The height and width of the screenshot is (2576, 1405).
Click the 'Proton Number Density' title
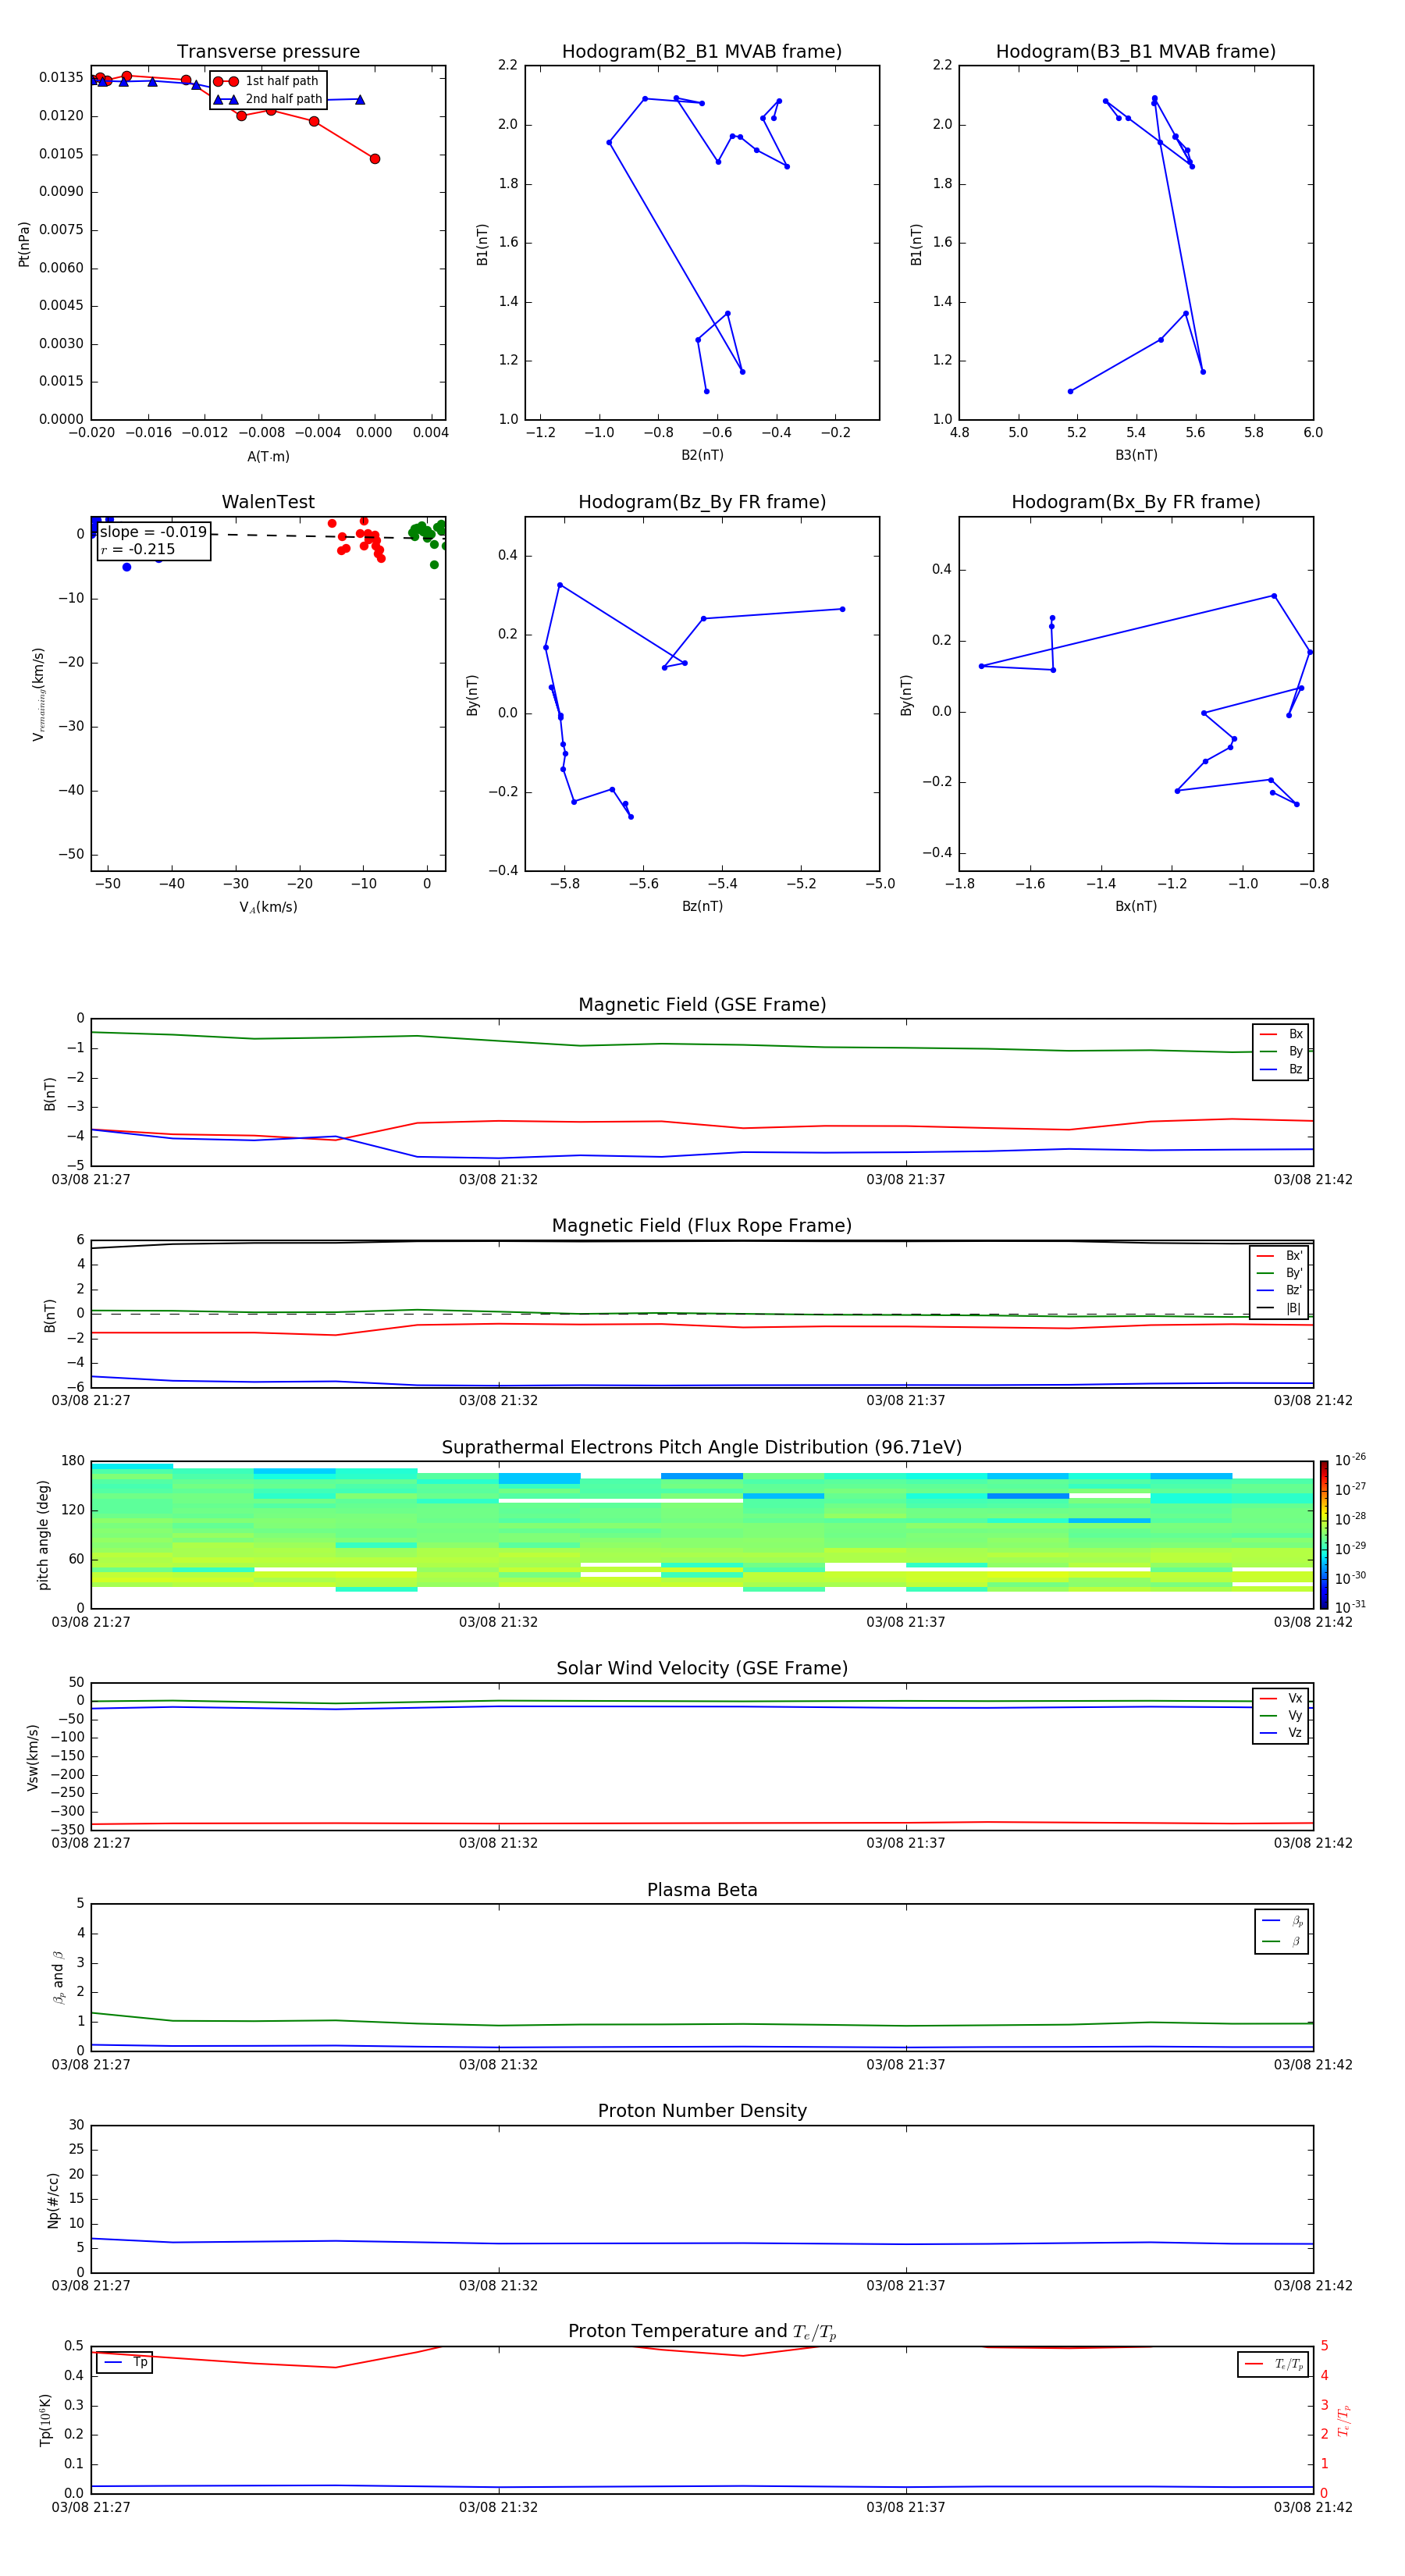pos(702,2111)
